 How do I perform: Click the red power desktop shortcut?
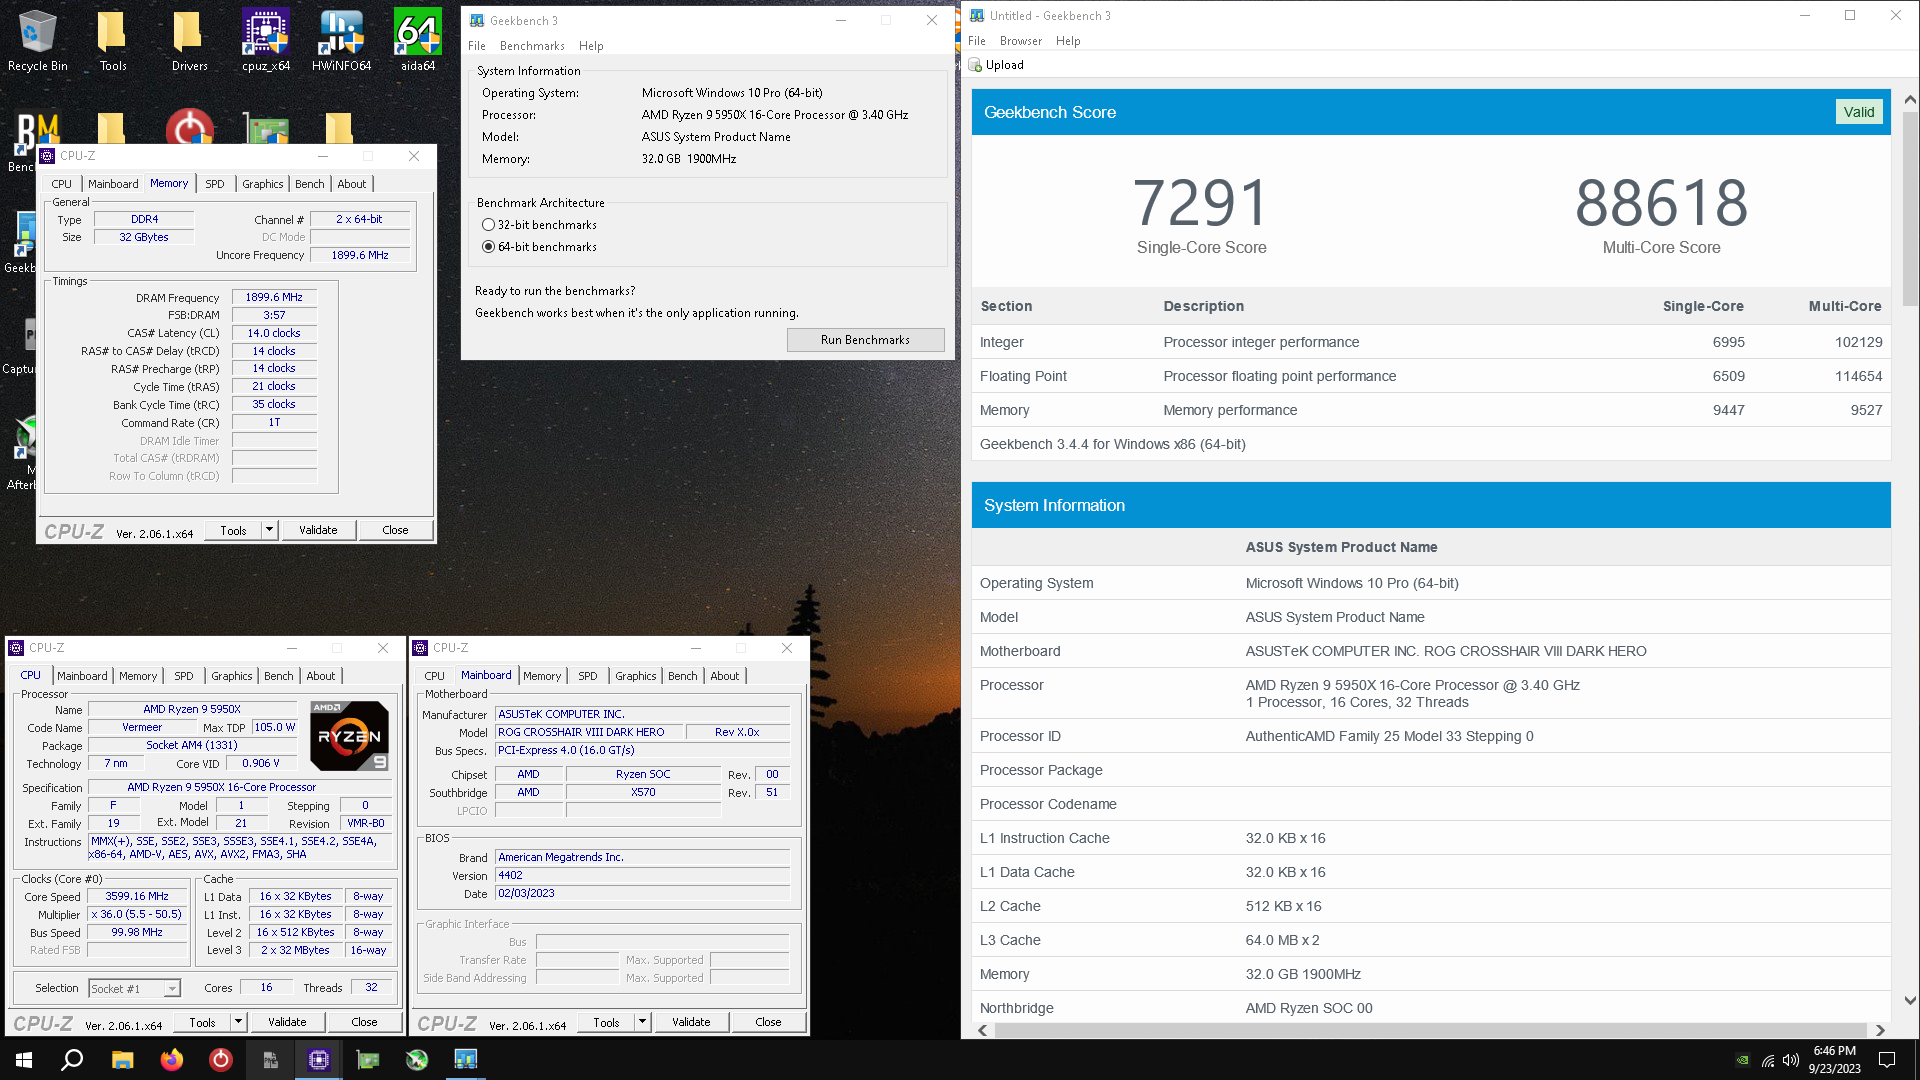pyautogui.click(x=189, y=128)
